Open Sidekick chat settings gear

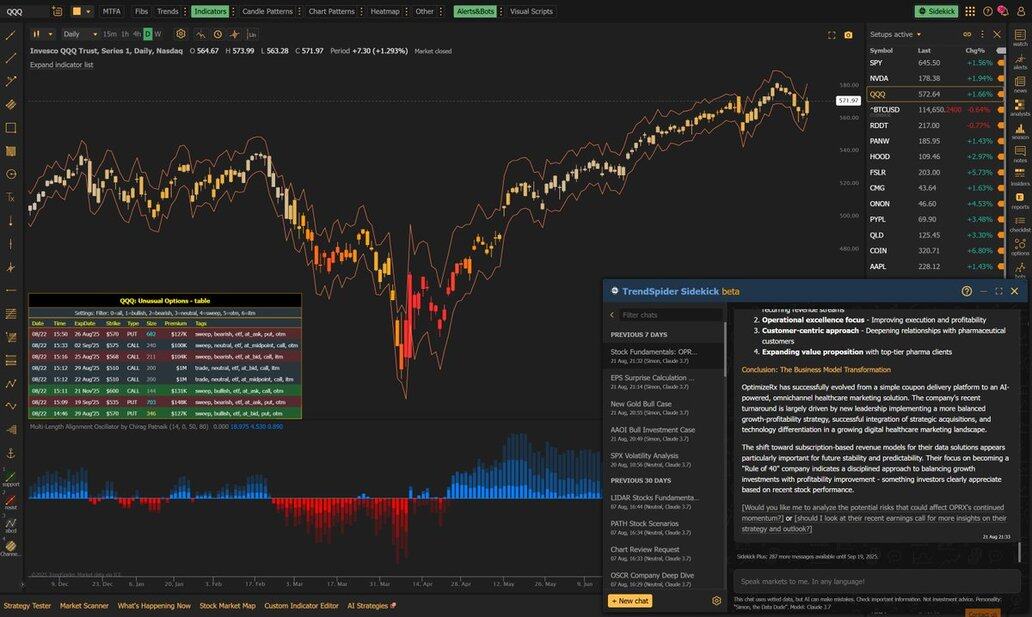[x=716, y=601]
